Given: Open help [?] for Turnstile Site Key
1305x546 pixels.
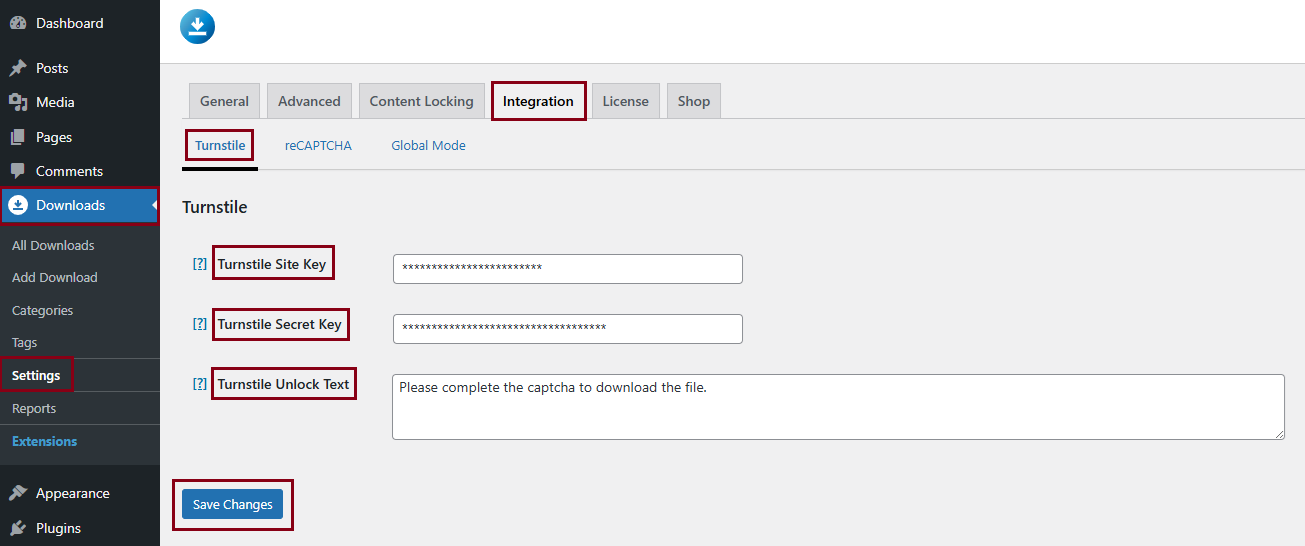Looking at the screenshot, I should pos(200,264).
